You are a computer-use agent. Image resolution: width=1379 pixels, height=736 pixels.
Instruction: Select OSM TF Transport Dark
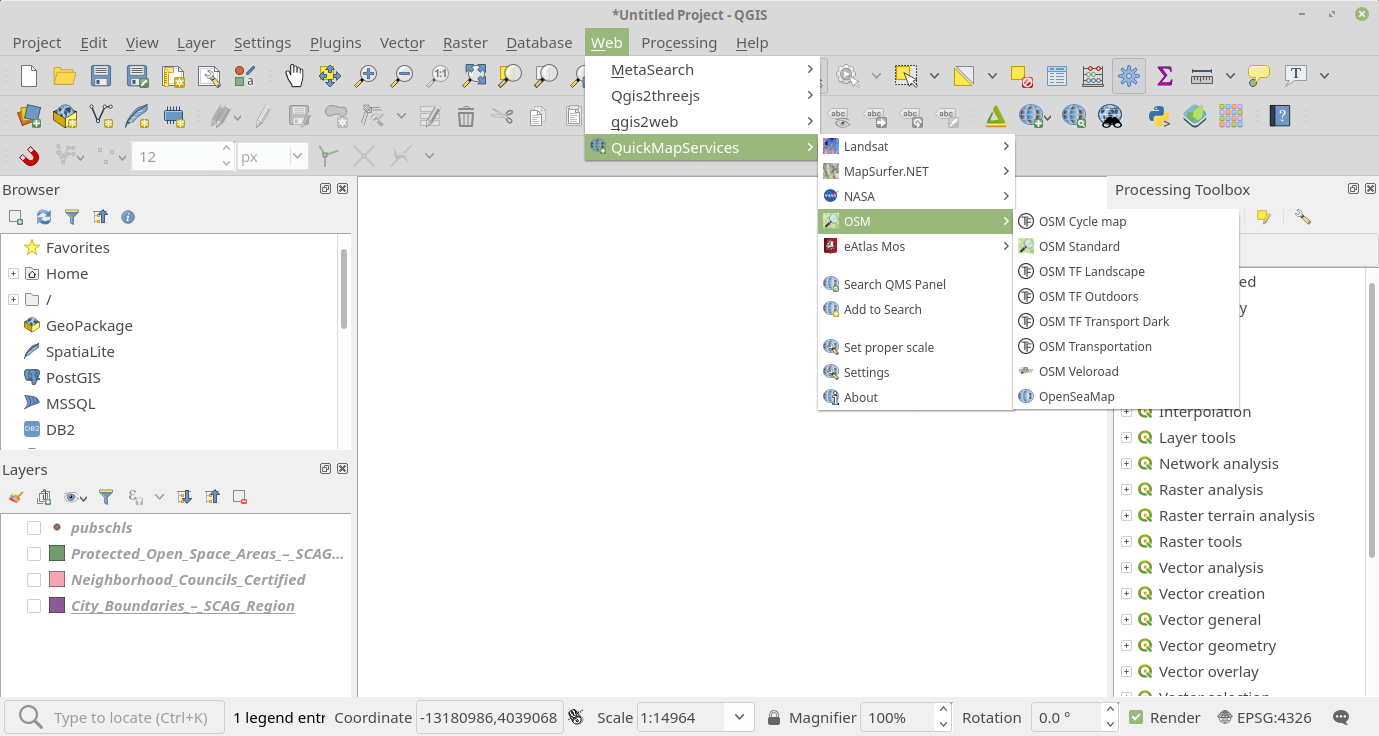1126,321
